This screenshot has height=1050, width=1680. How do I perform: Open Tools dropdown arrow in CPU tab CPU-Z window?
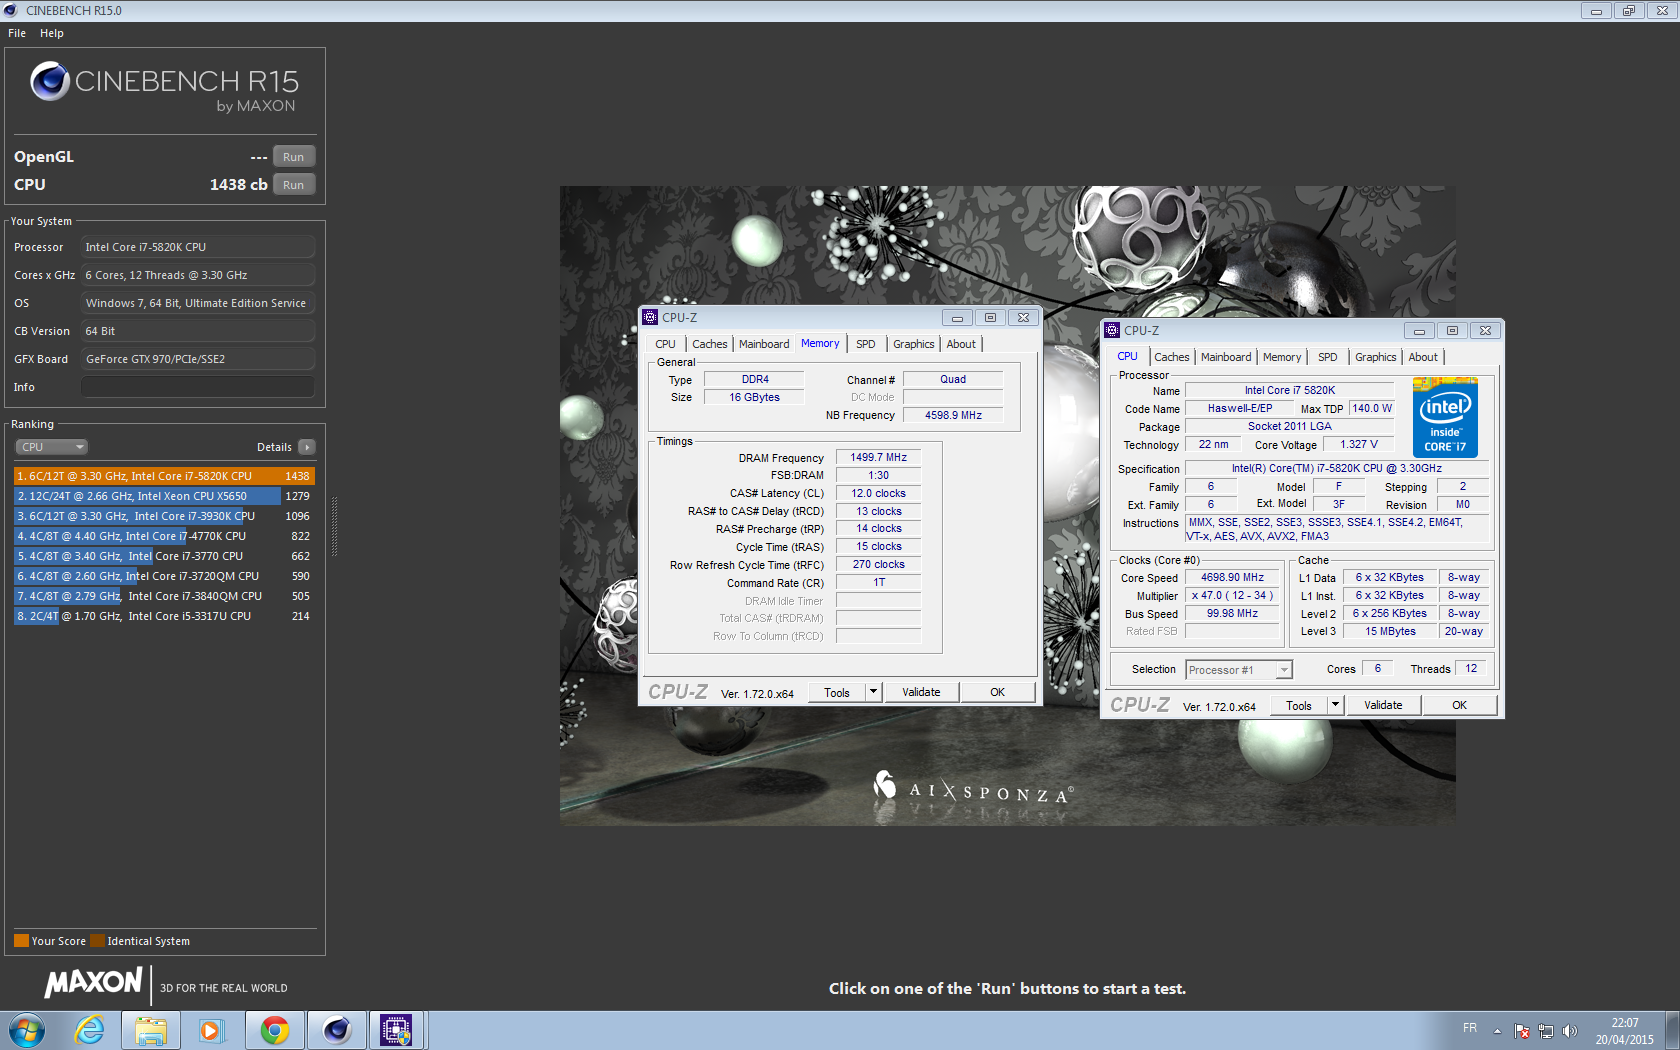[1335, 705]
